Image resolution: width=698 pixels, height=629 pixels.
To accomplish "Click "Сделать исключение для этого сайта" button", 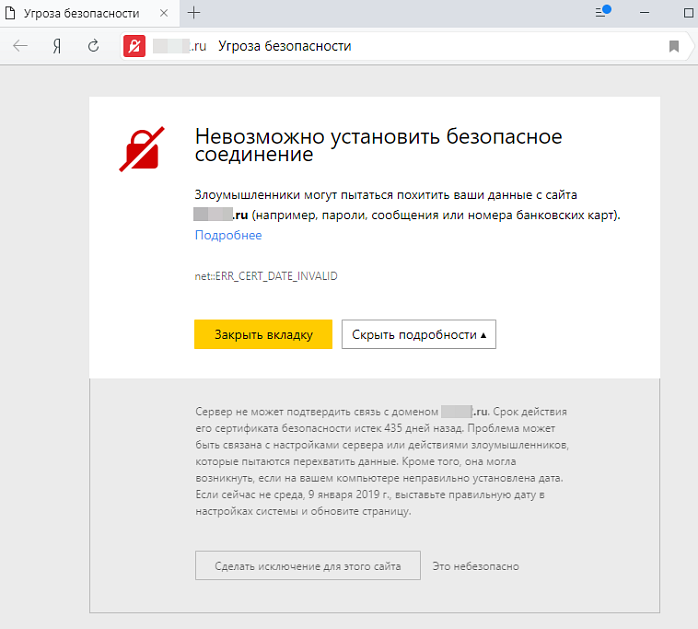I will click(308, 566).
